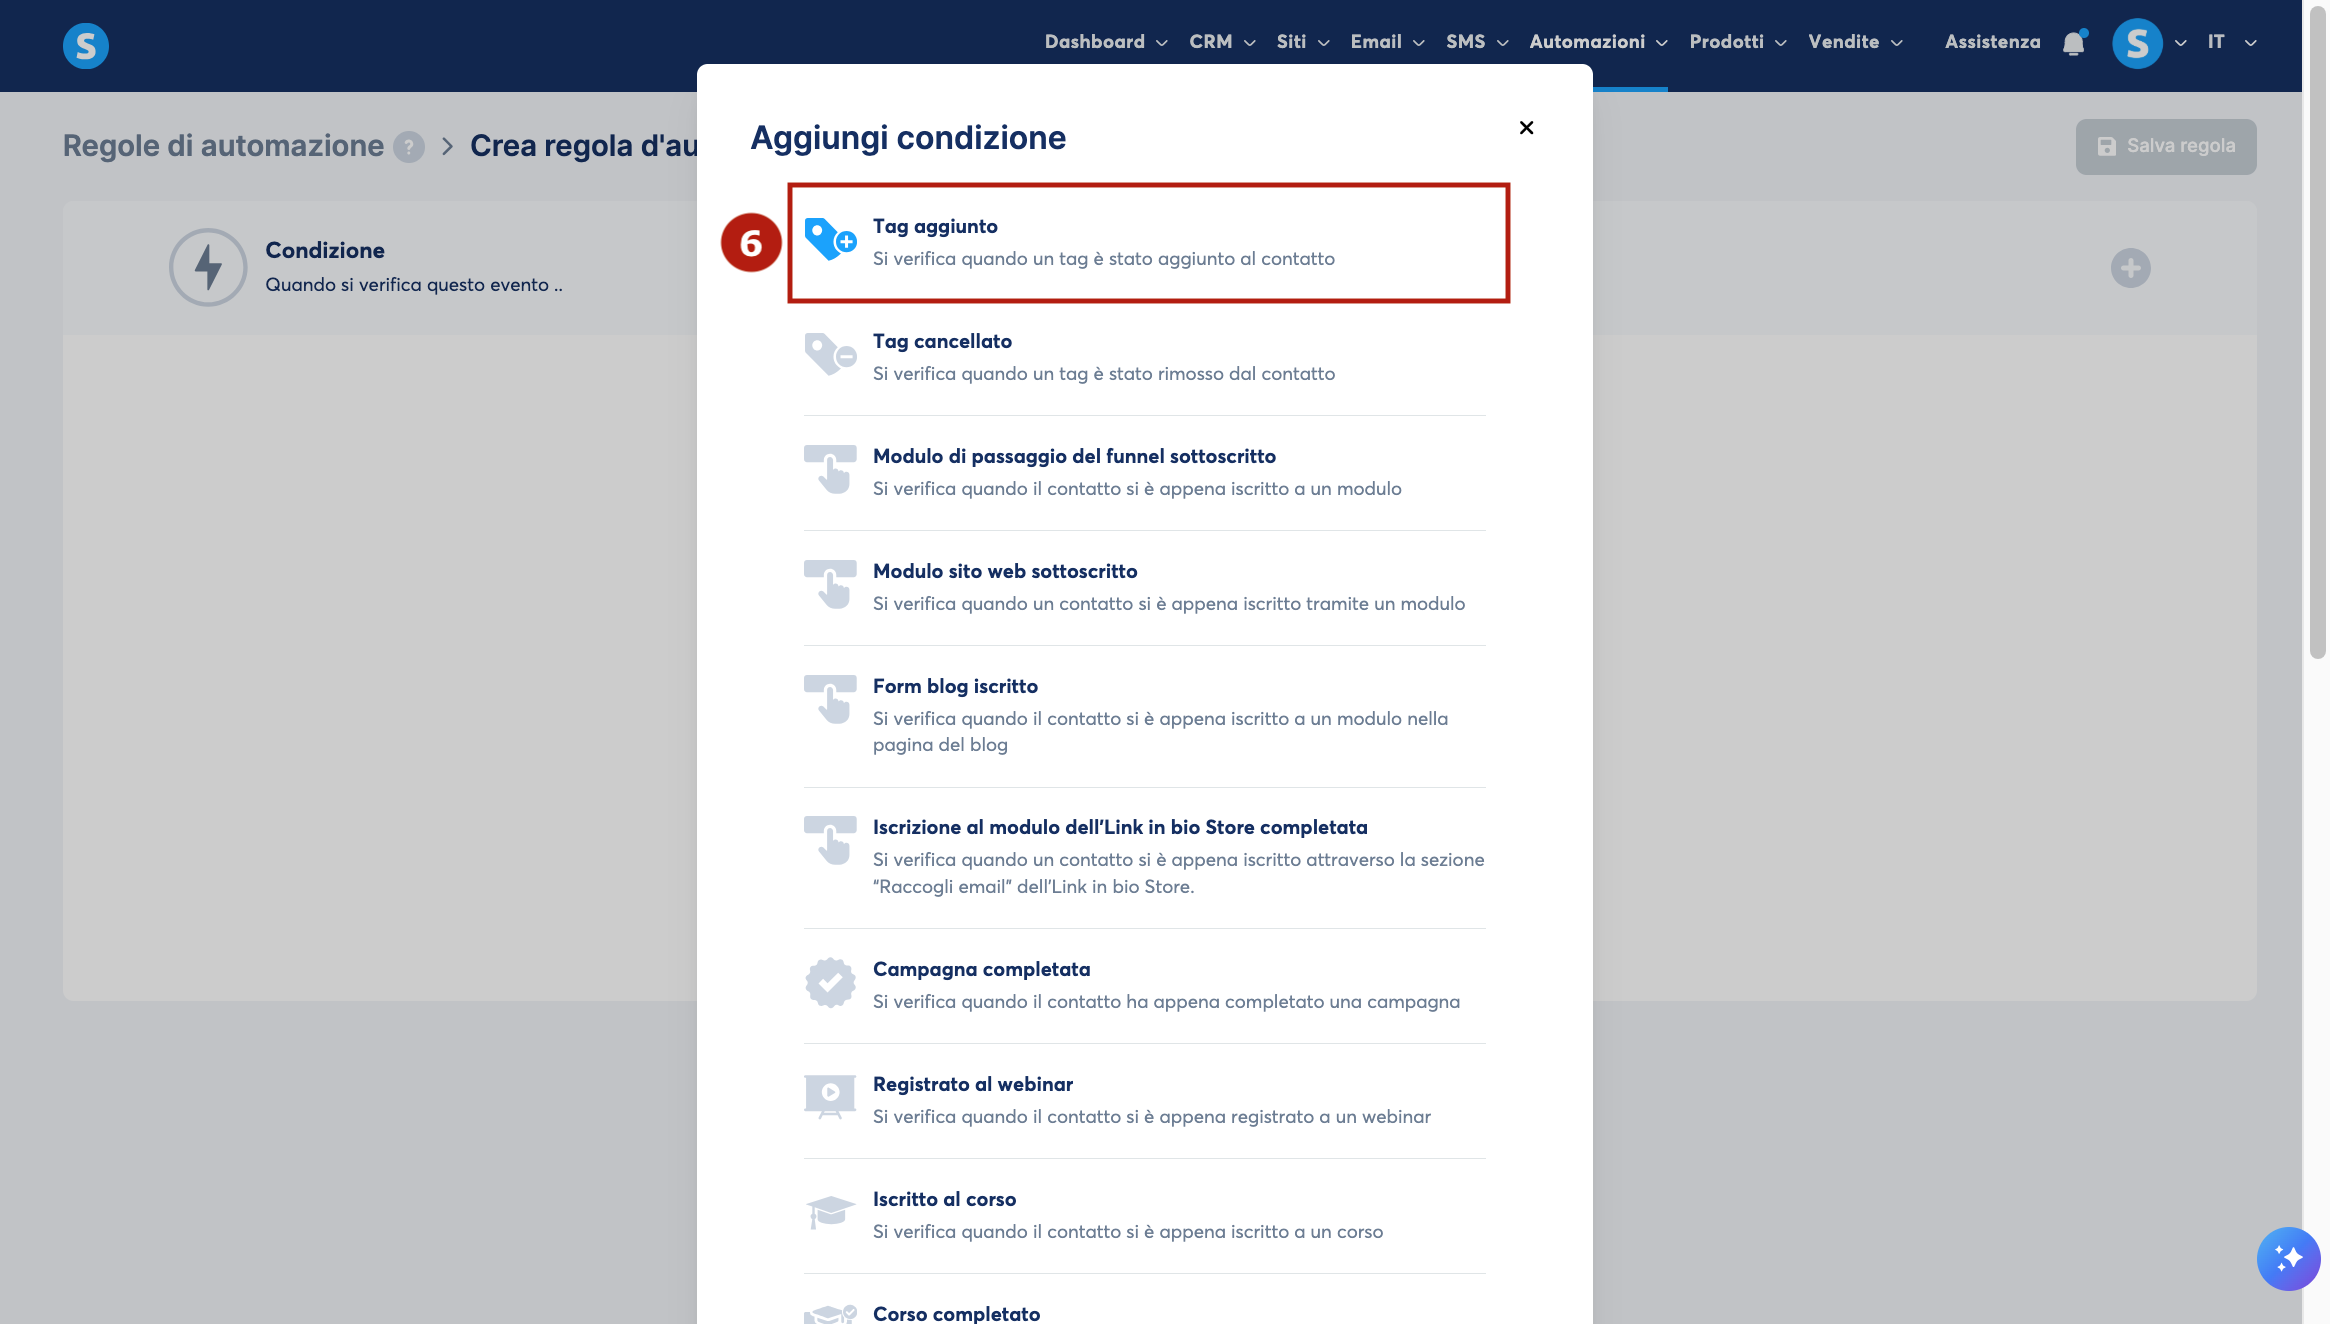Open the Assistenza menu item

pyautogui.click(x=1992, y=42)
